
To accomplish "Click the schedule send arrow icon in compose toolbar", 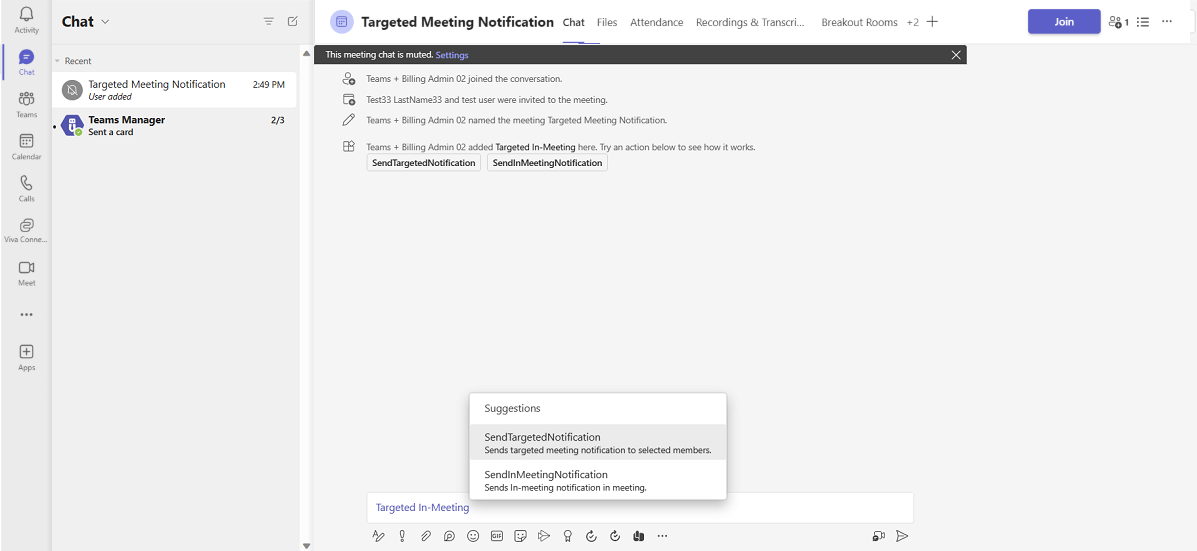I will point(544,536).
